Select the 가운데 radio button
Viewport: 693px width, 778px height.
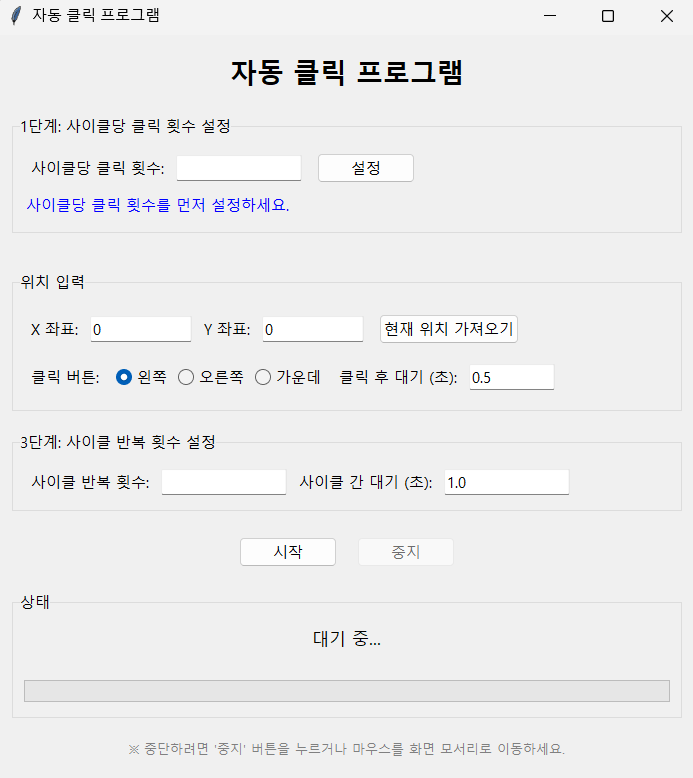coord(263,377)
